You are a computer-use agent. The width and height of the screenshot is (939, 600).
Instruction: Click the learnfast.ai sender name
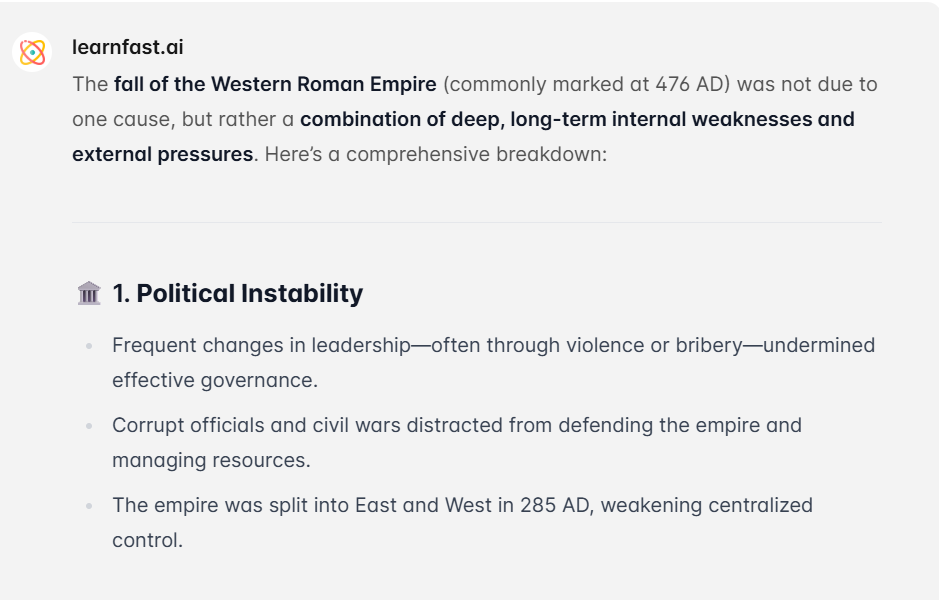click(x=128, y=47)
